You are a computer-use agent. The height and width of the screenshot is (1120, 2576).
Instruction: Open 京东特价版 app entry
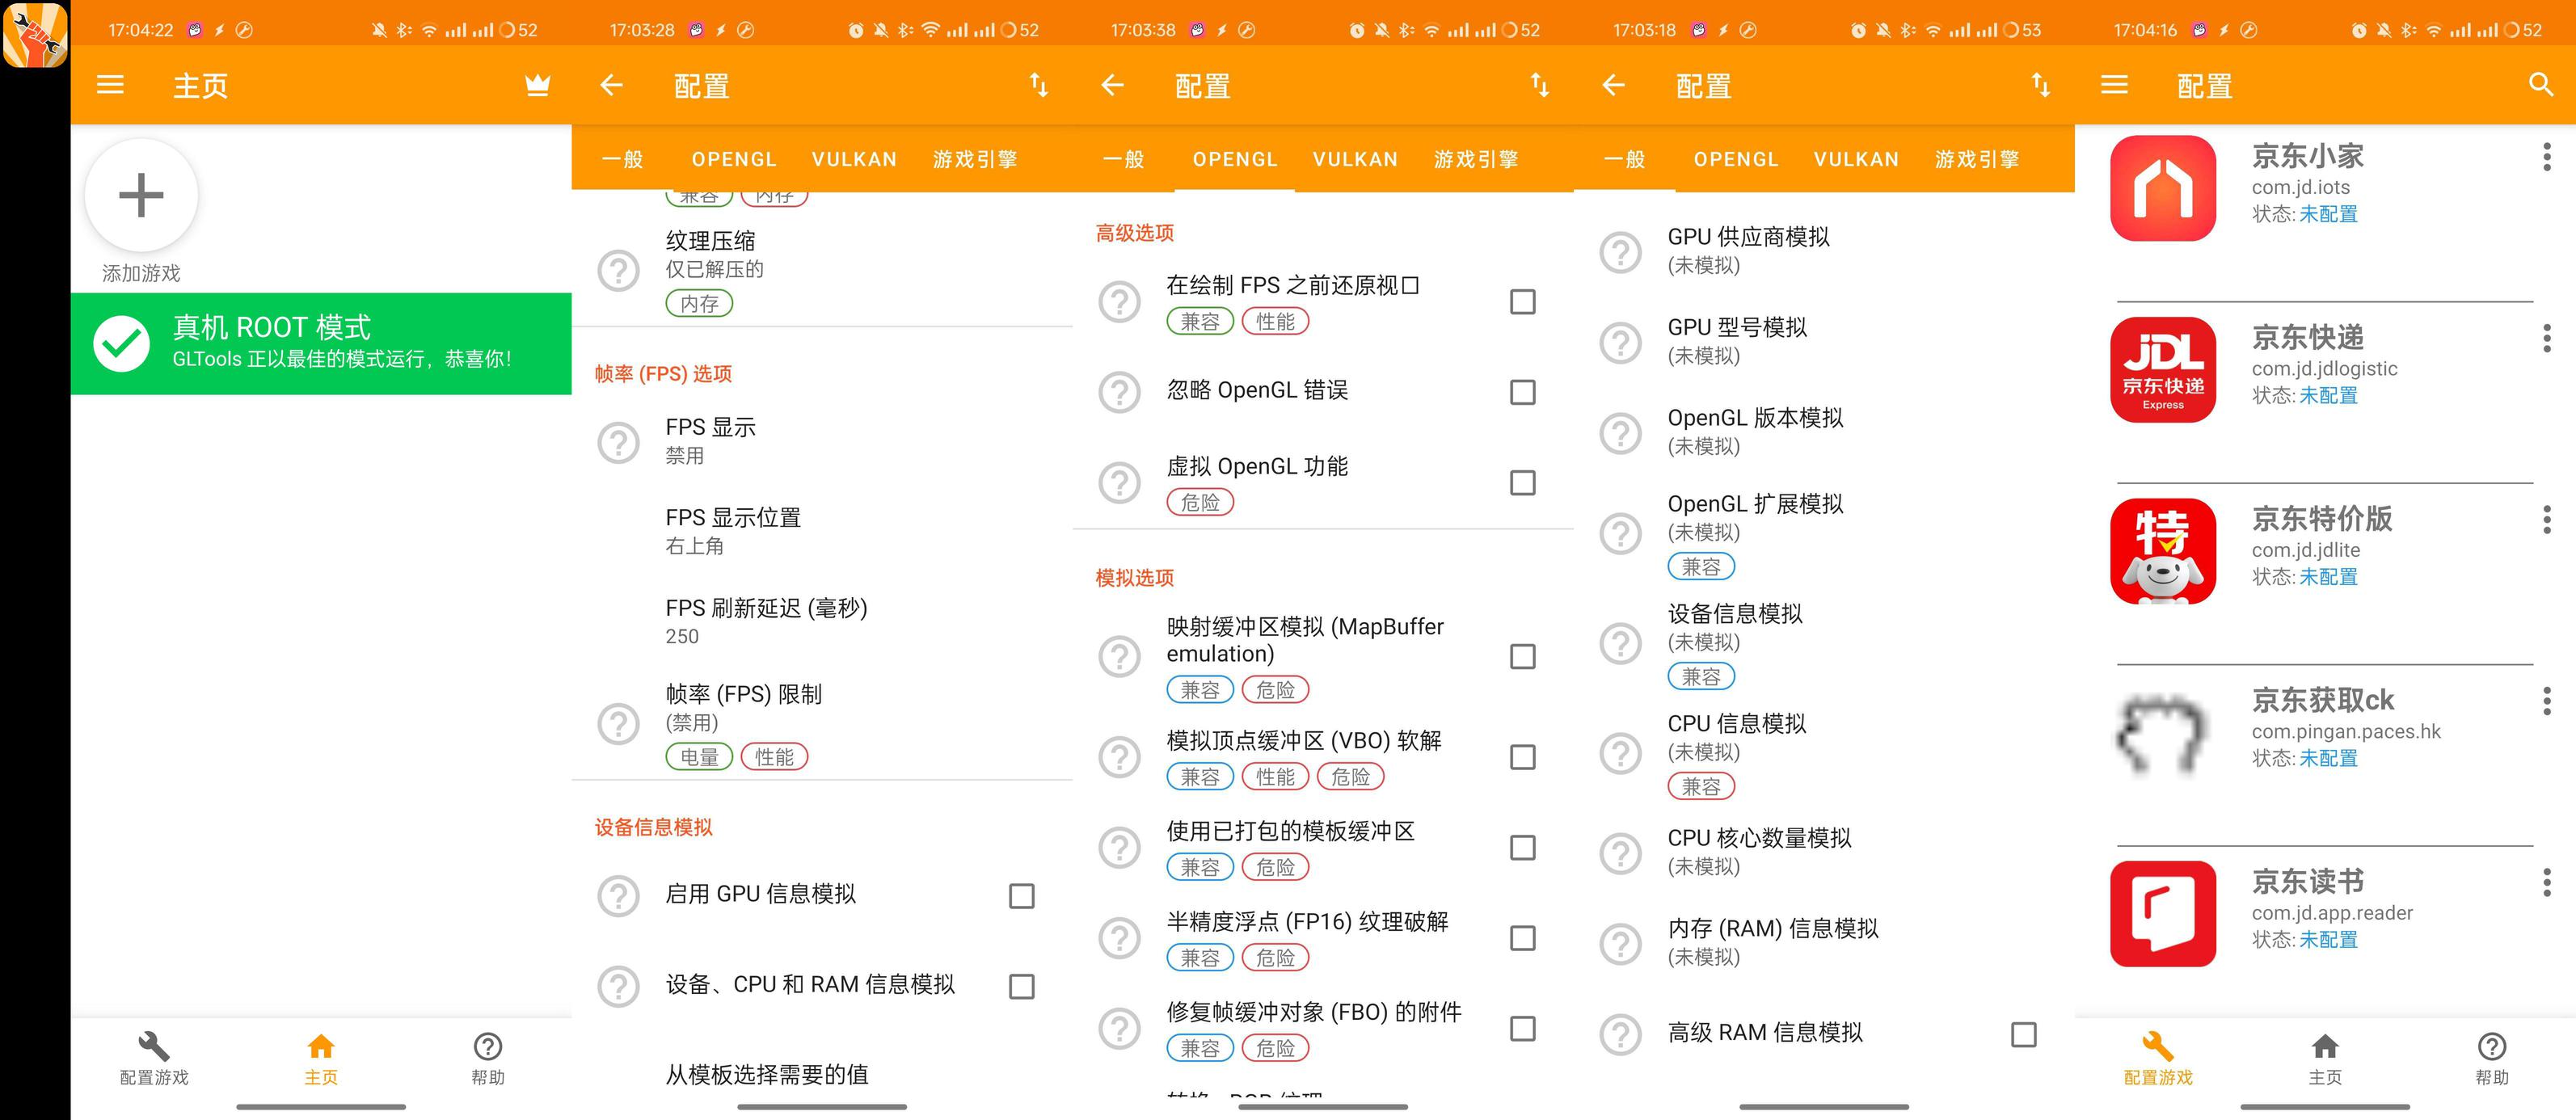point(2325,550)
